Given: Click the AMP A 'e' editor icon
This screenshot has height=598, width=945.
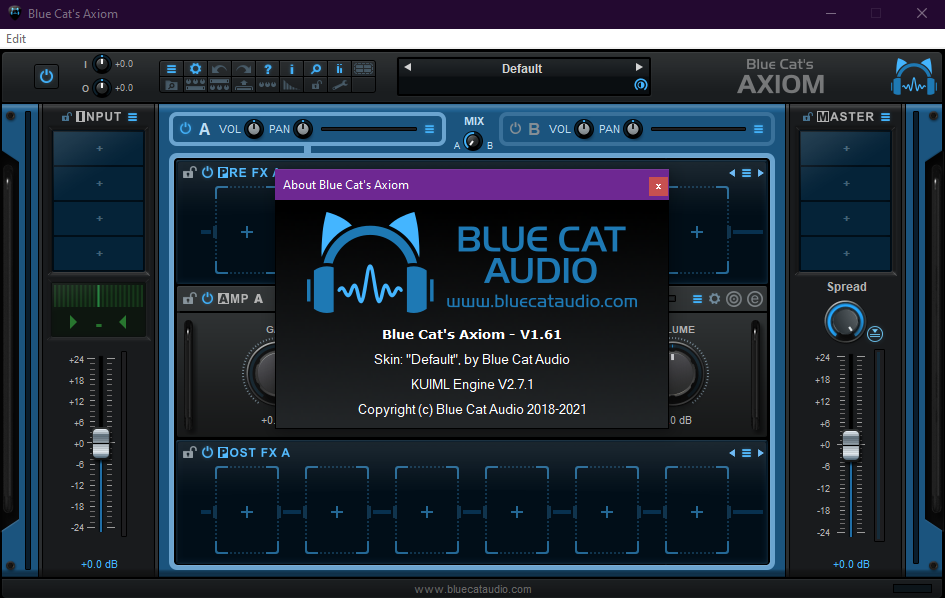Looking at the screenshot, I should point(755,299).
